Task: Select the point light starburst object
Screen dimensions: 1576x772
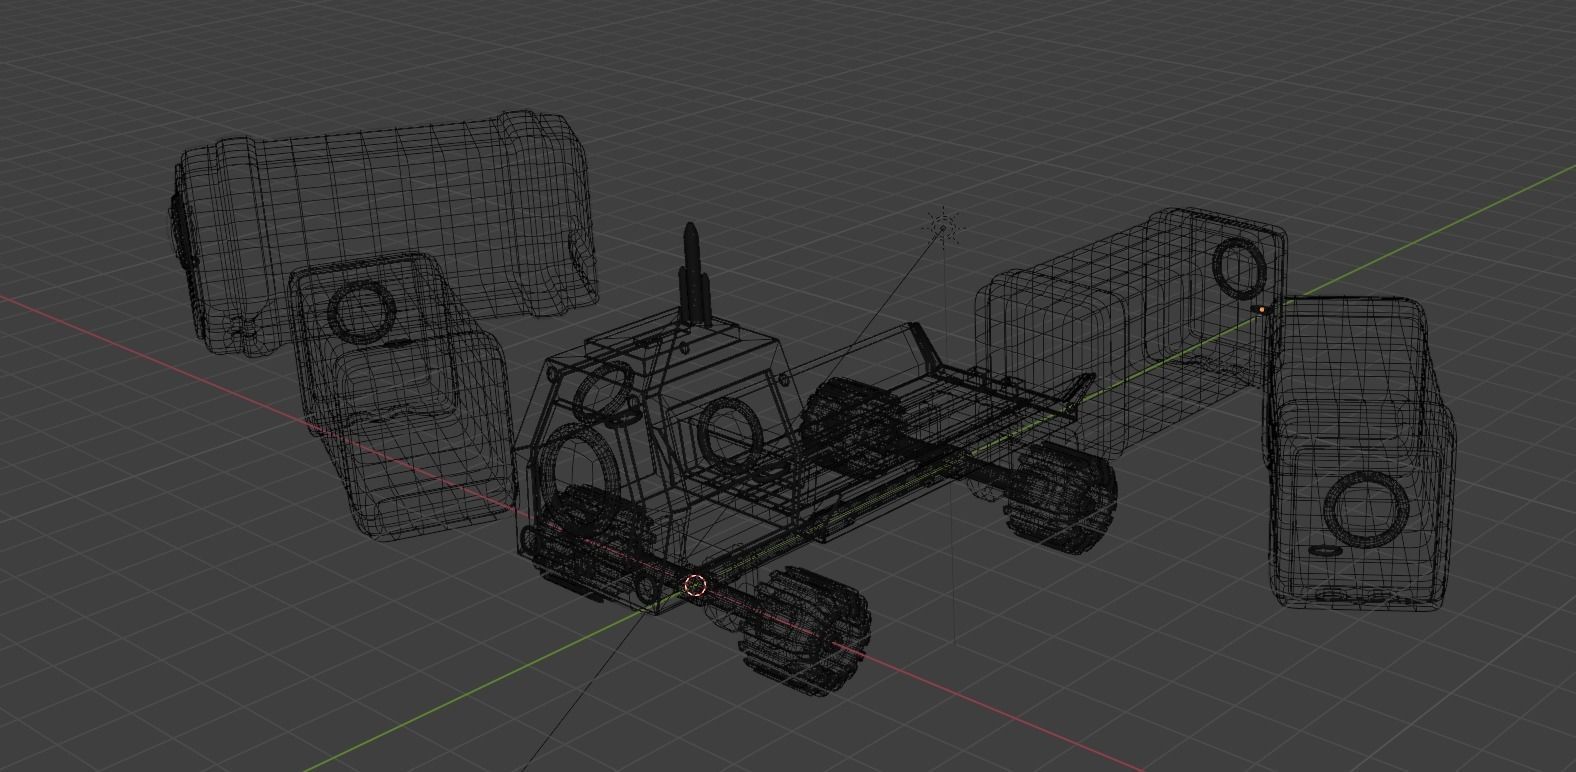Action: (941, 228)
